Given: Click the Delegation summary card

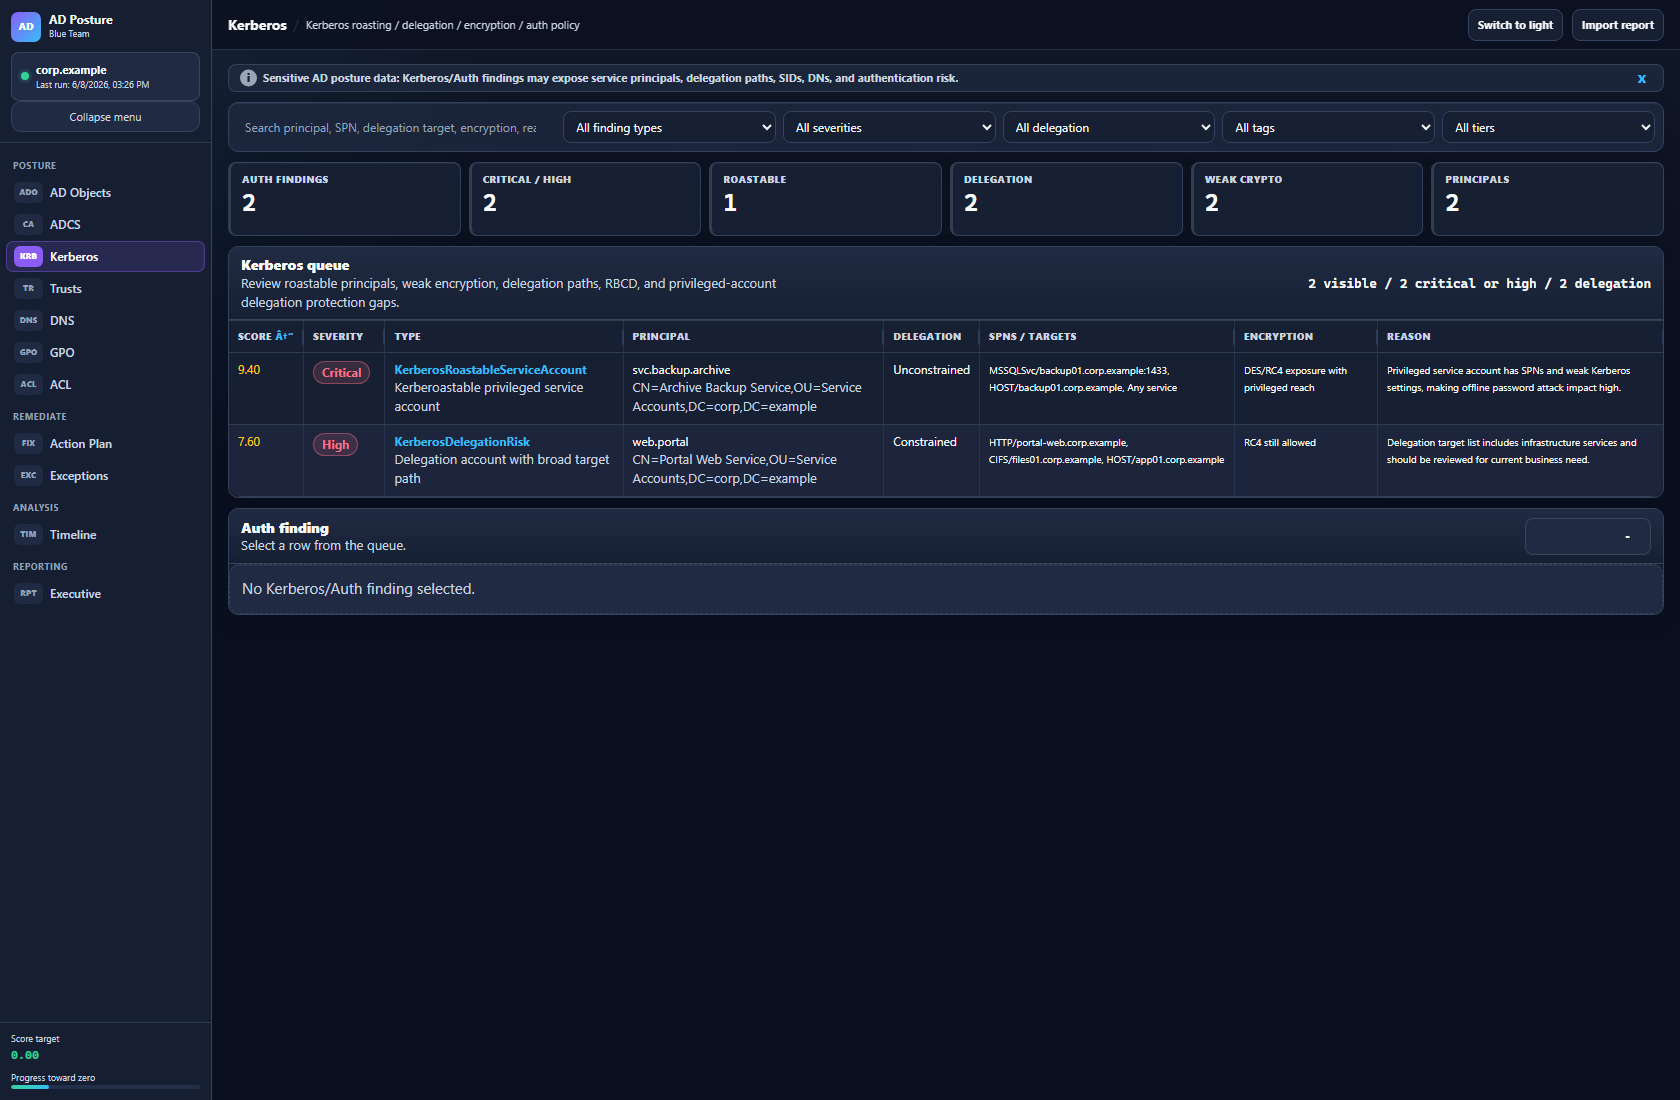Looking at the screenshot, I should tap(1066, 199).
